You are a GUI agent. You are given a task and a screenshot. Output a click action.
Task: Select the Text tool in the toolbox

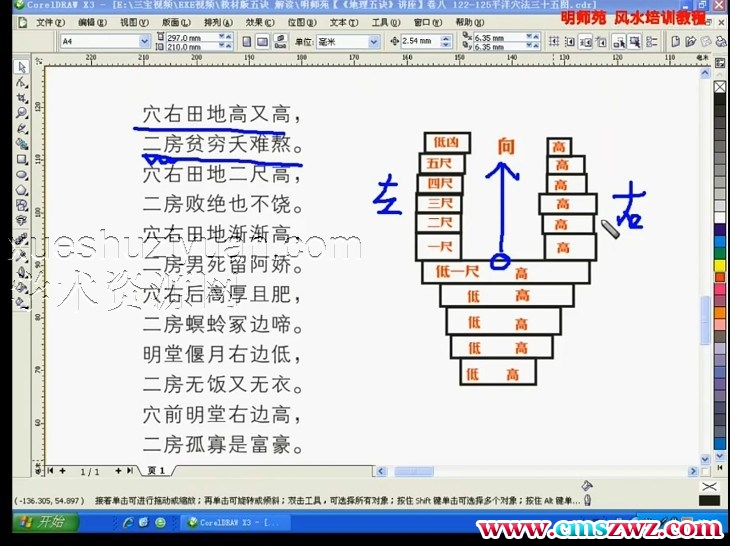pyautogui.click(x=21, y=220)
